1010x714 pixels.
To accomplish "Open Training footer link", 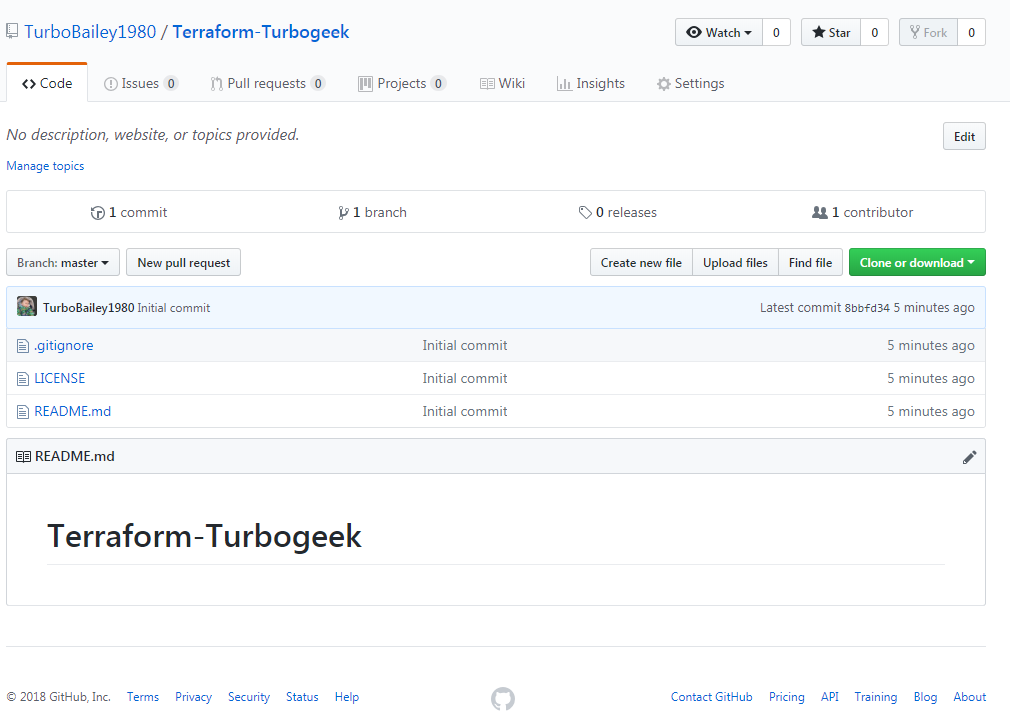I will 875,697.
